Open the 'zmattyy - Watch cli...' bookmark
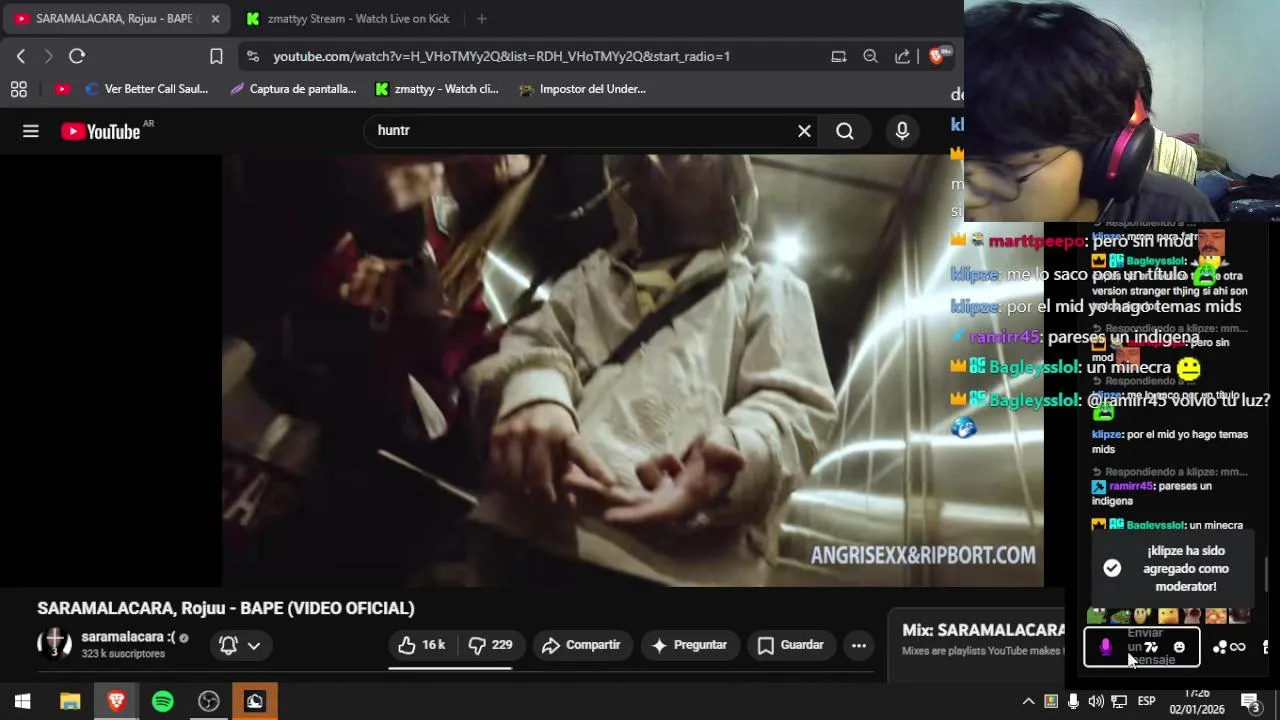This screenshot has width=1280, height=720. pyautogui.click(x=437, y=89)
